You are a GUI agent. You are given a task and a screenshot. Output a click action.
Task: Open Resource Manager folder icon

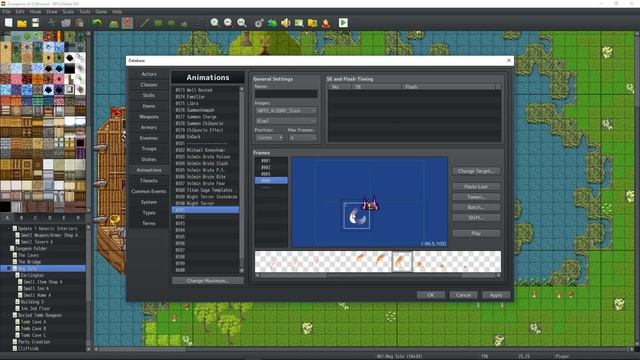312,23
